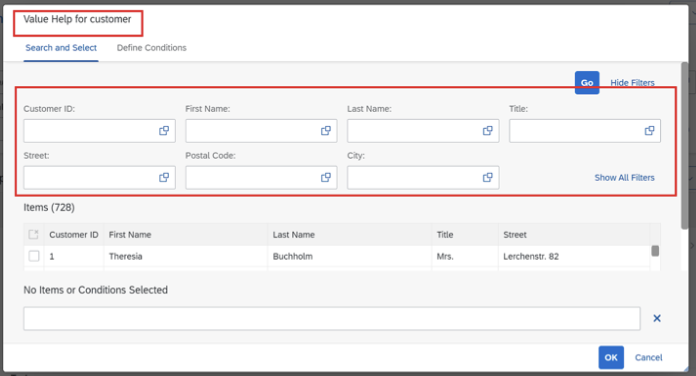Open value help icon for First Name

click(326, 131)
